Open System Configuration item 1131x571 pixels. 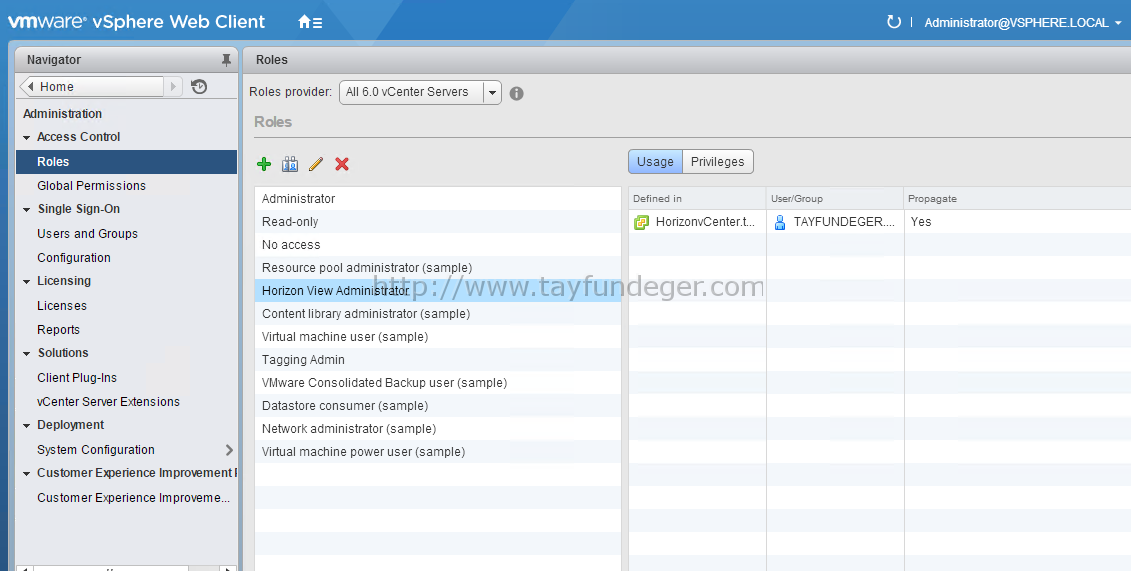[96, 450]
